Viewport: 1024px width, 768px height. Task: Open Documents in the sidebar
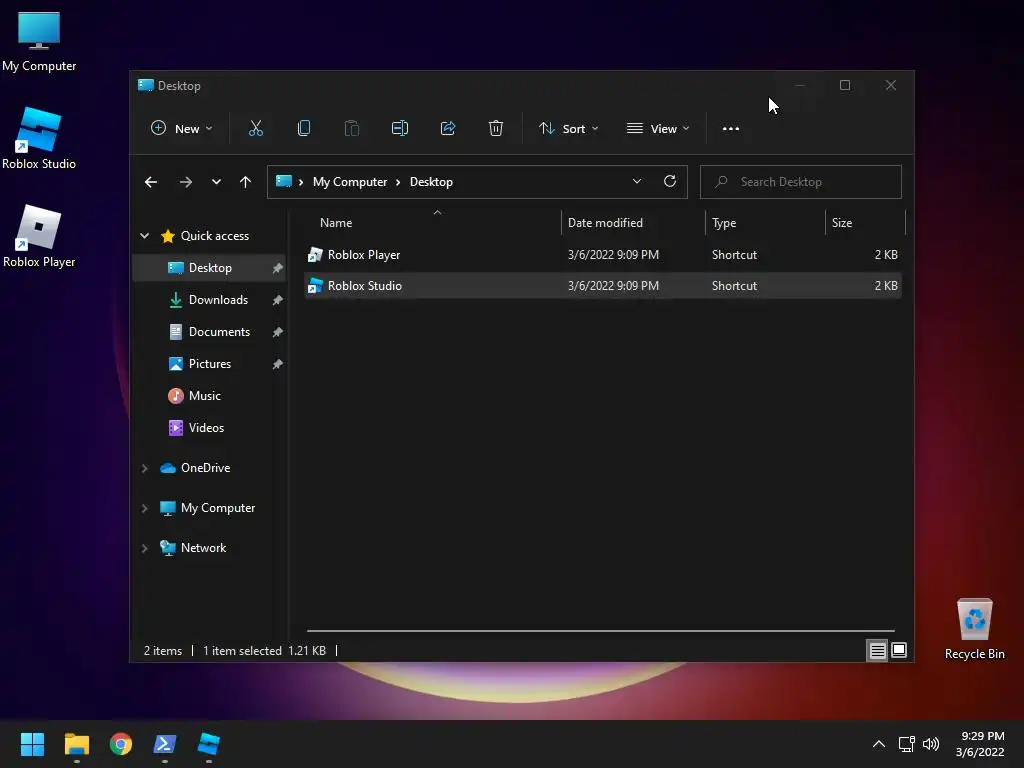click(209, 332)
